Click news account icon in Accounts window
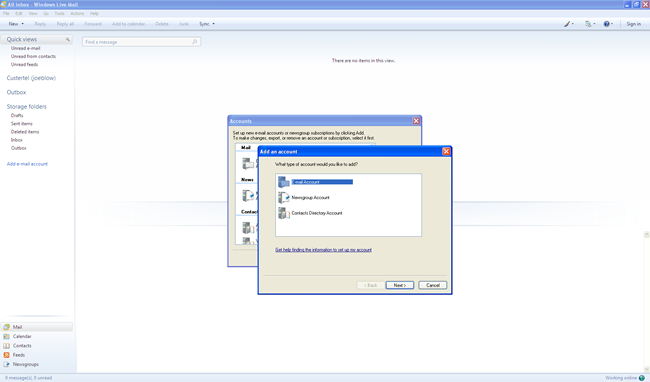Screen dimensions: 650x382 248,195
